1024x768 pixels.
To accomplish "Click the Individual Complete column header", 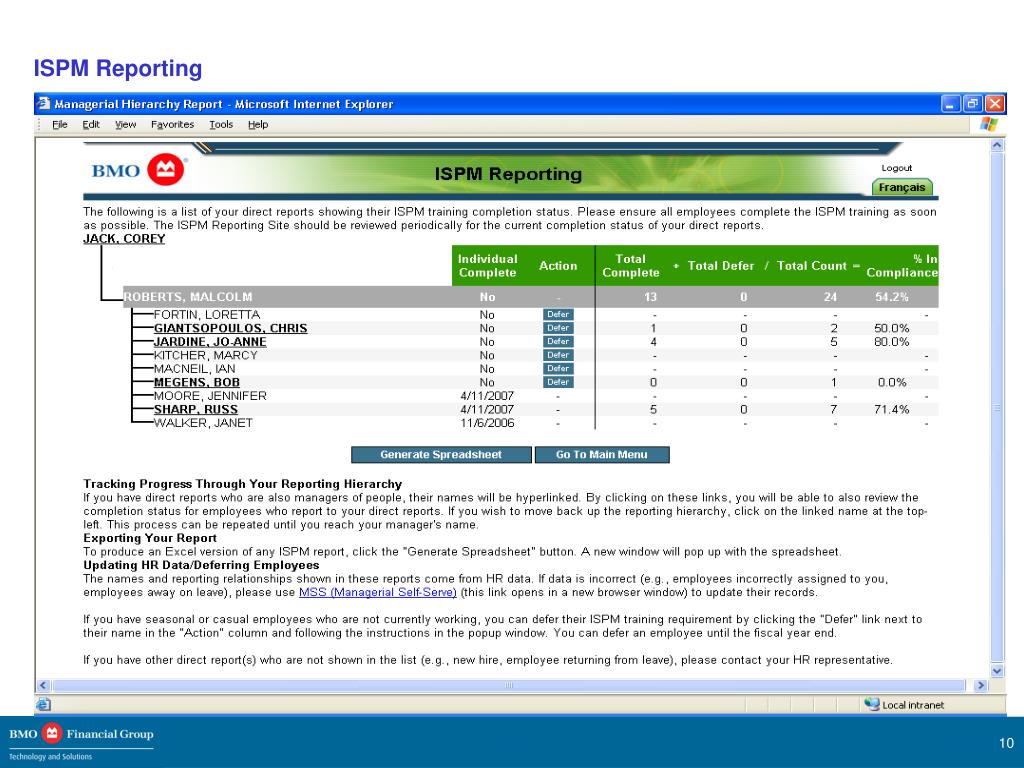I will 488,266.
